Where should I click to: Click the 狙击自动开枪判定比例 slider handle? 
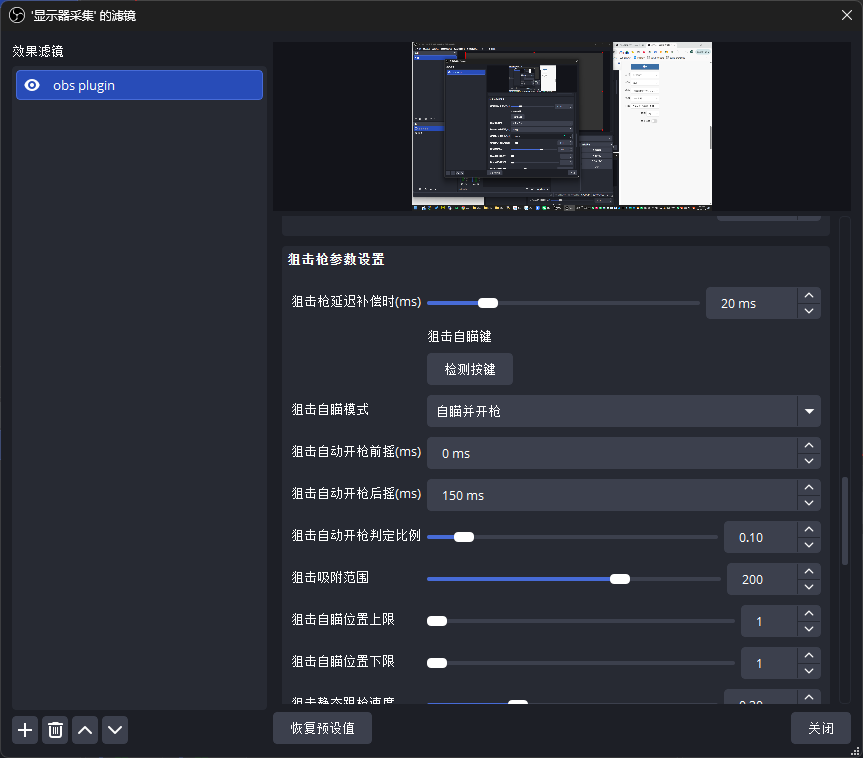click(464, 537)
